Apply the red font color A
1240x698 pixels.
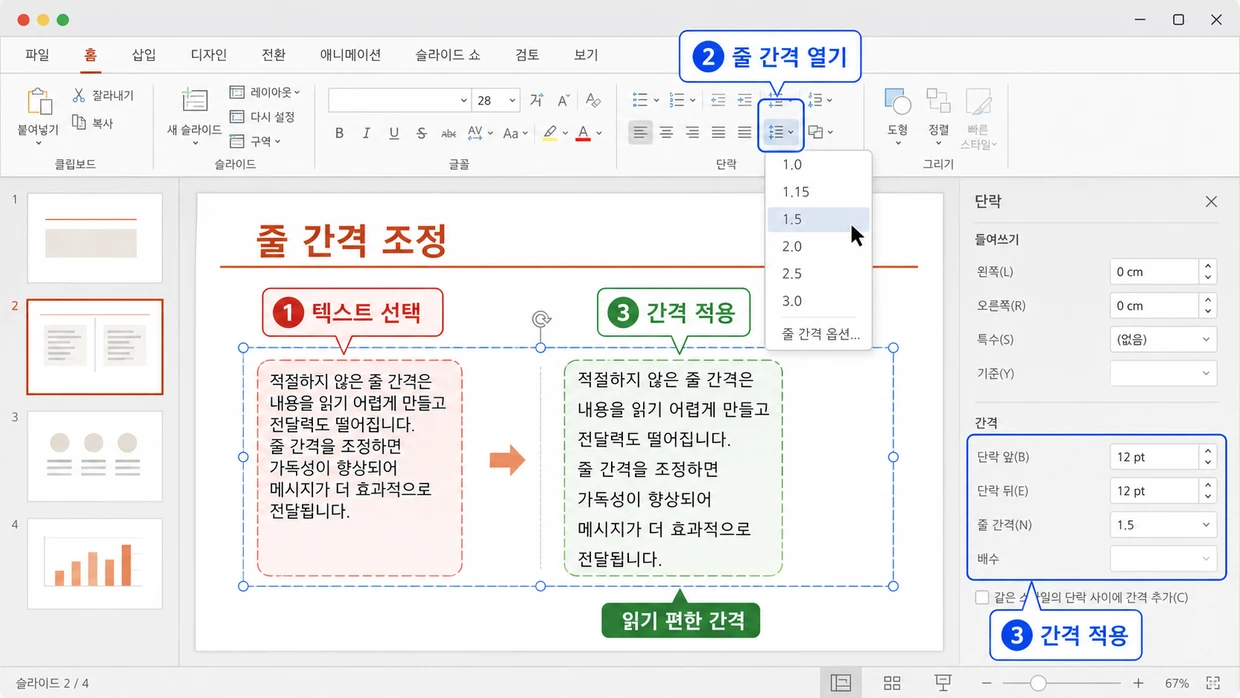[583, 133]
